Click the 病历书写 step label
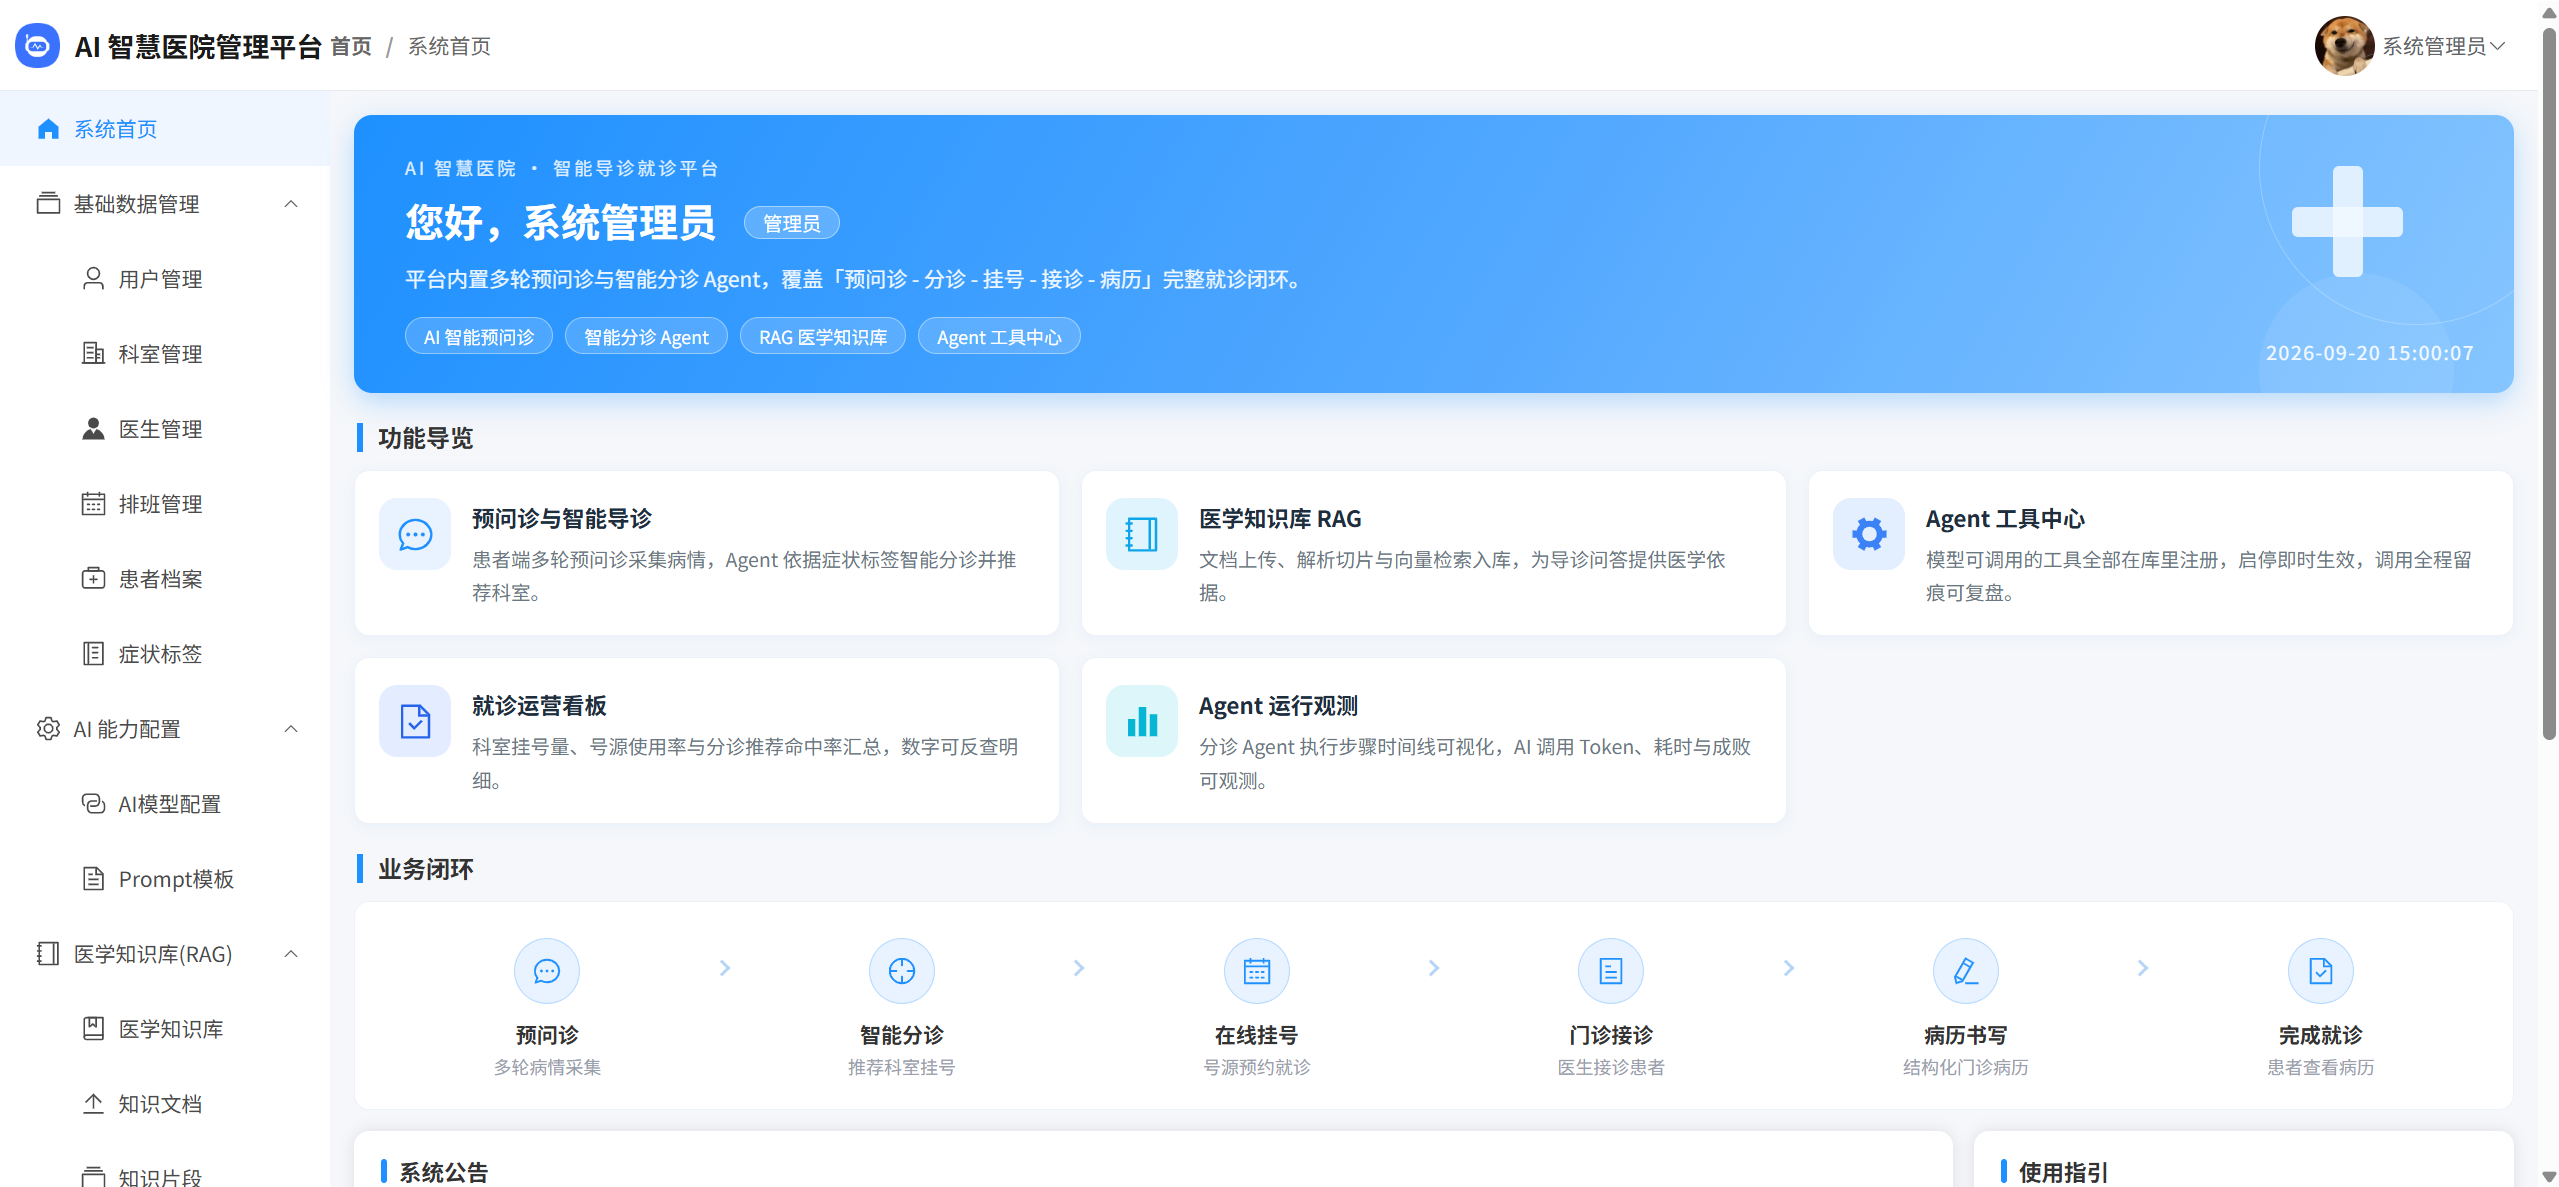 point(1966,1035)
